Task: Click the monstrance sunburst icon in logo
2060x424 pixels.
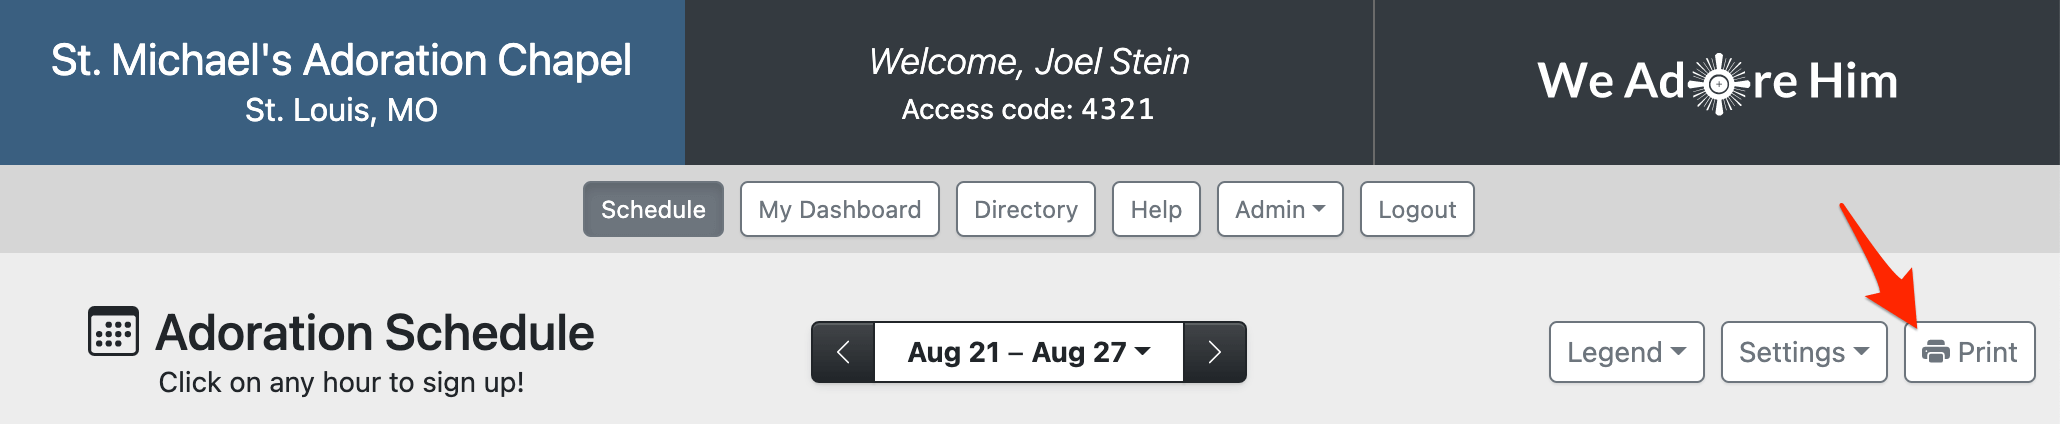Action: pyautogui.click(x=1718, y=83)
